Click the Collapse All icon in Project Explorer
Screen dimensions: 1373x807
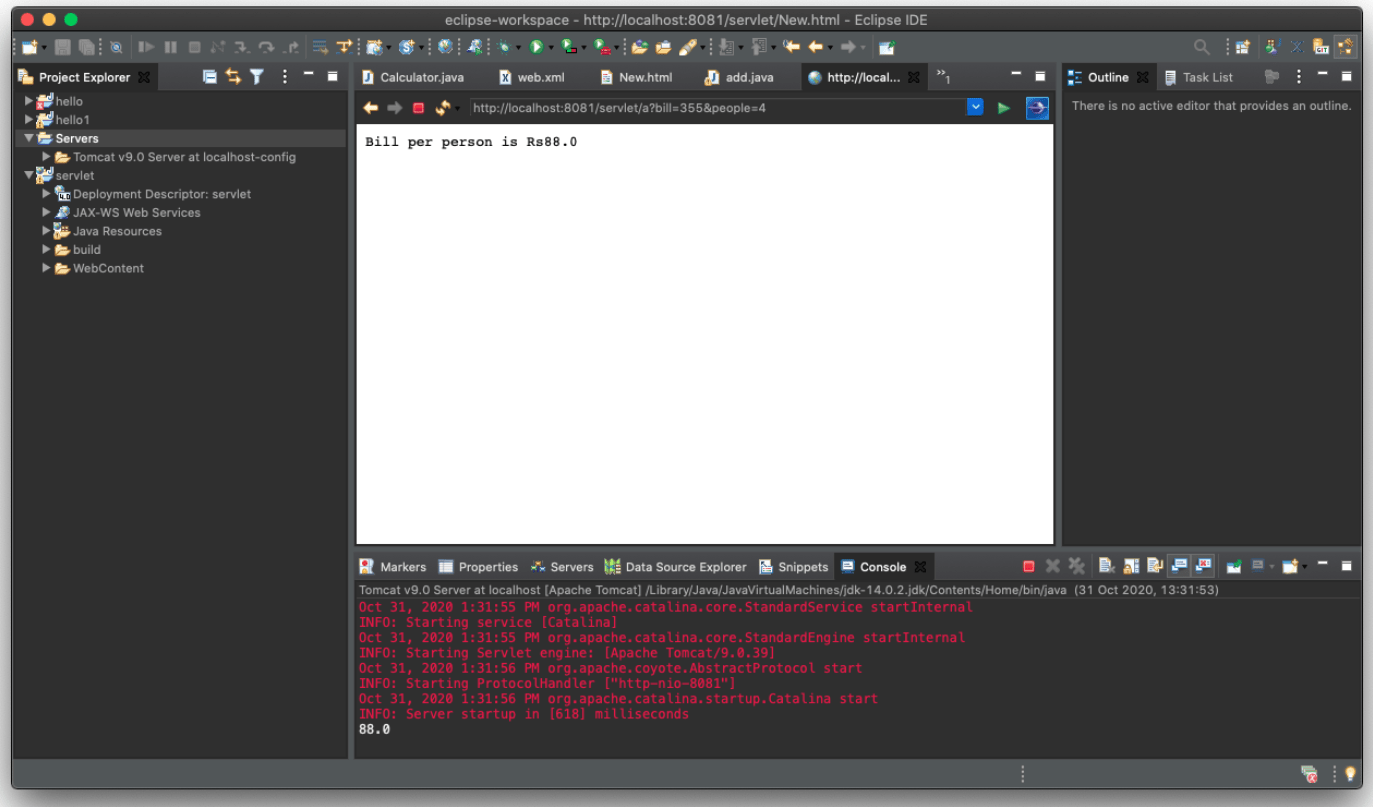point(209,77)
